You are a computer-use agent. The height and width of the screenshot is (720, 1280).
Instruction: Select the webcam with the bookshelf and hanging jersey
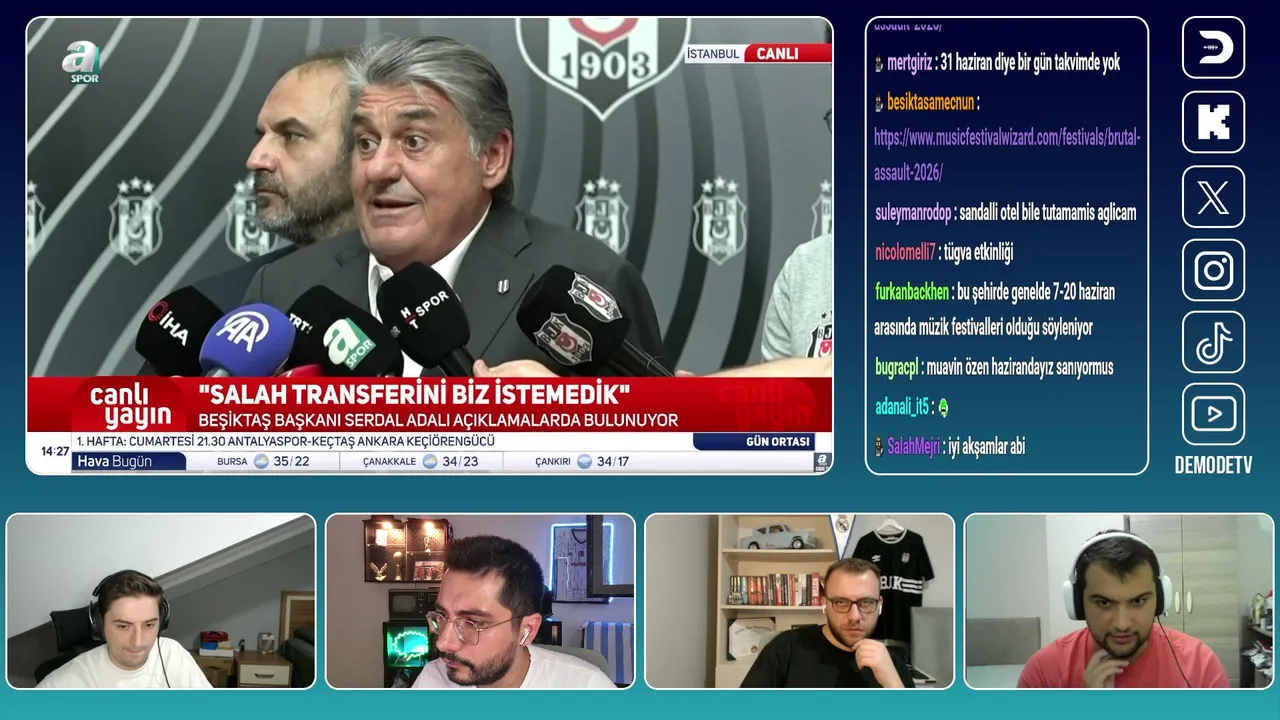coord(800,601)
